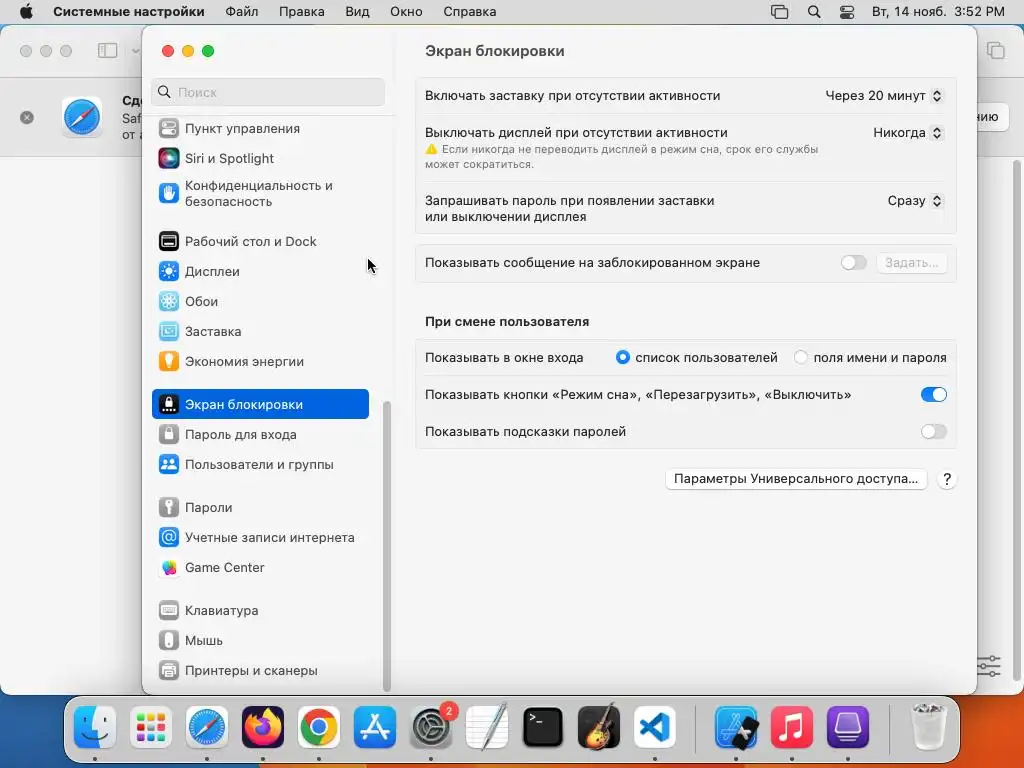This screenshot has height=768, width=1024.
Task: Open Apple Configurator purple Dock icon
Action: (848, 727)
